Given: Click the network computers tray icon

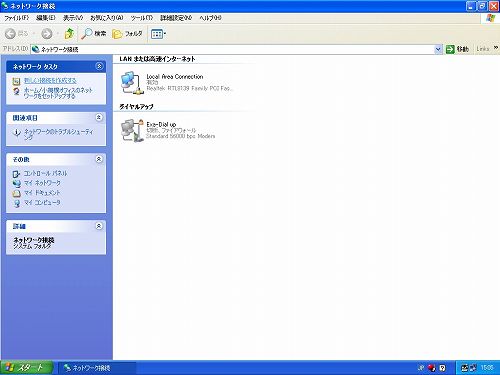Looking at the screenshot, I should pos(473,368).
